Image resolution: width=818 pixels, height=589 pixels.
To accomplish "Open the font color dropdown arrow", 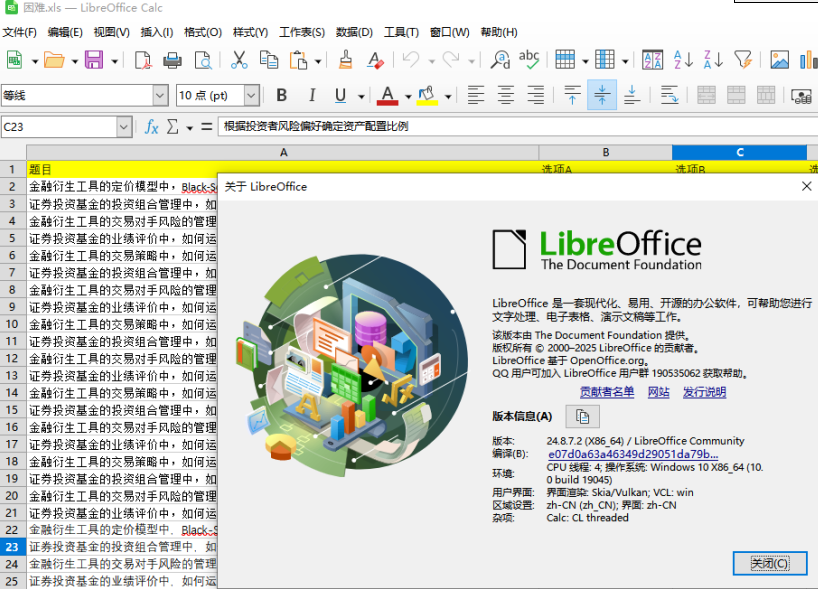I will click(408, 97).
